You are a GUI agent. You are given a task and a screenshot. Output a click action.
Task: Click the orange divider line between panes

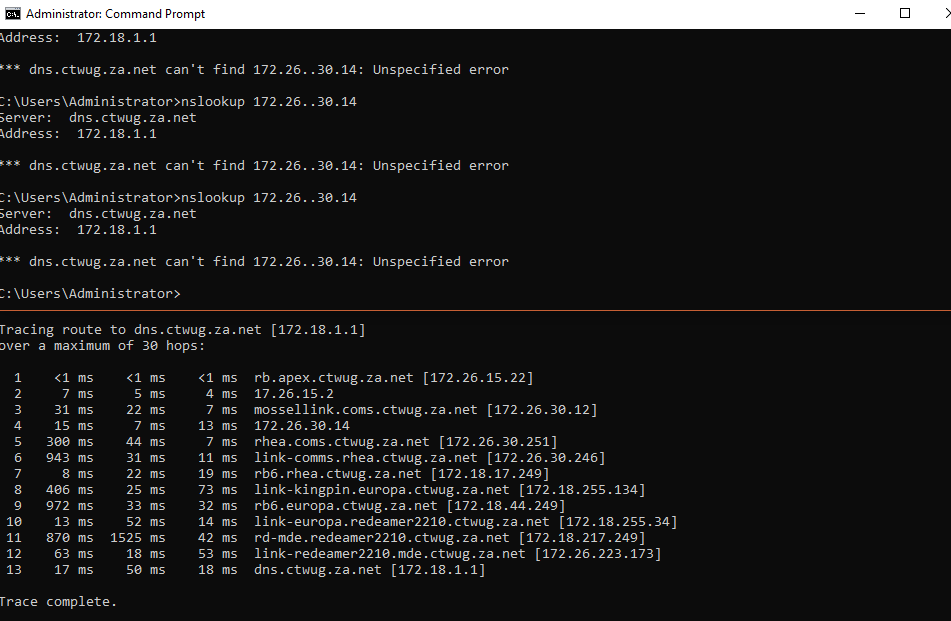[x=476, y=310]
